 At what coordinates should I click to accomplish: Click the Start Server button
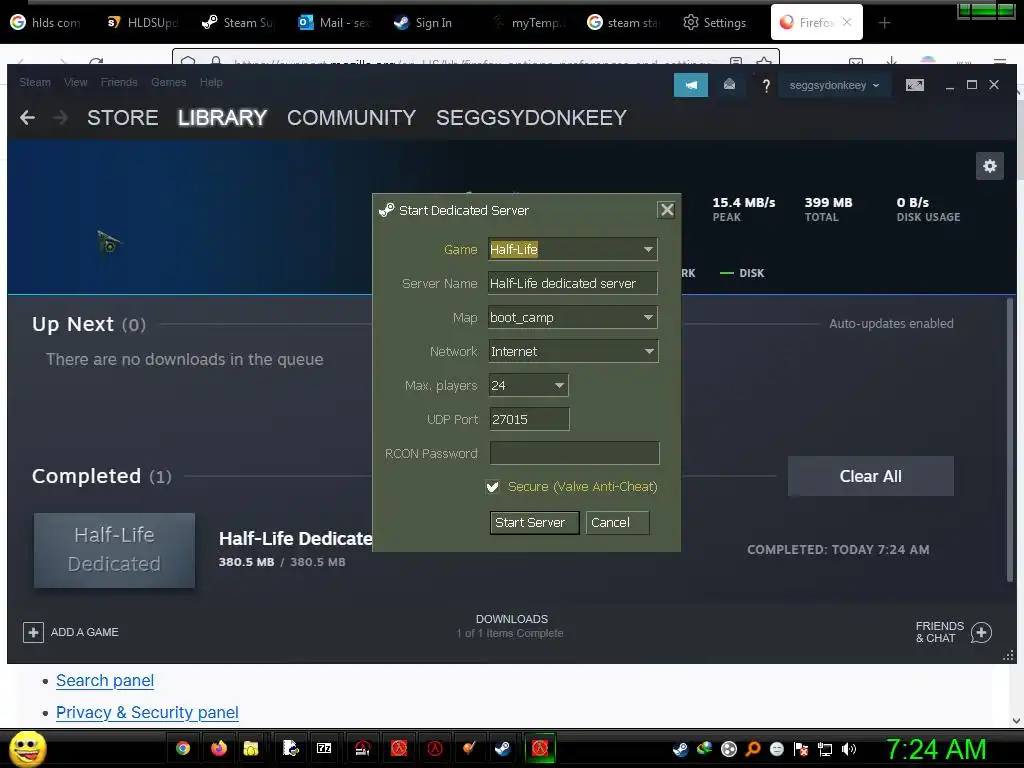click(x=534, y=522)
